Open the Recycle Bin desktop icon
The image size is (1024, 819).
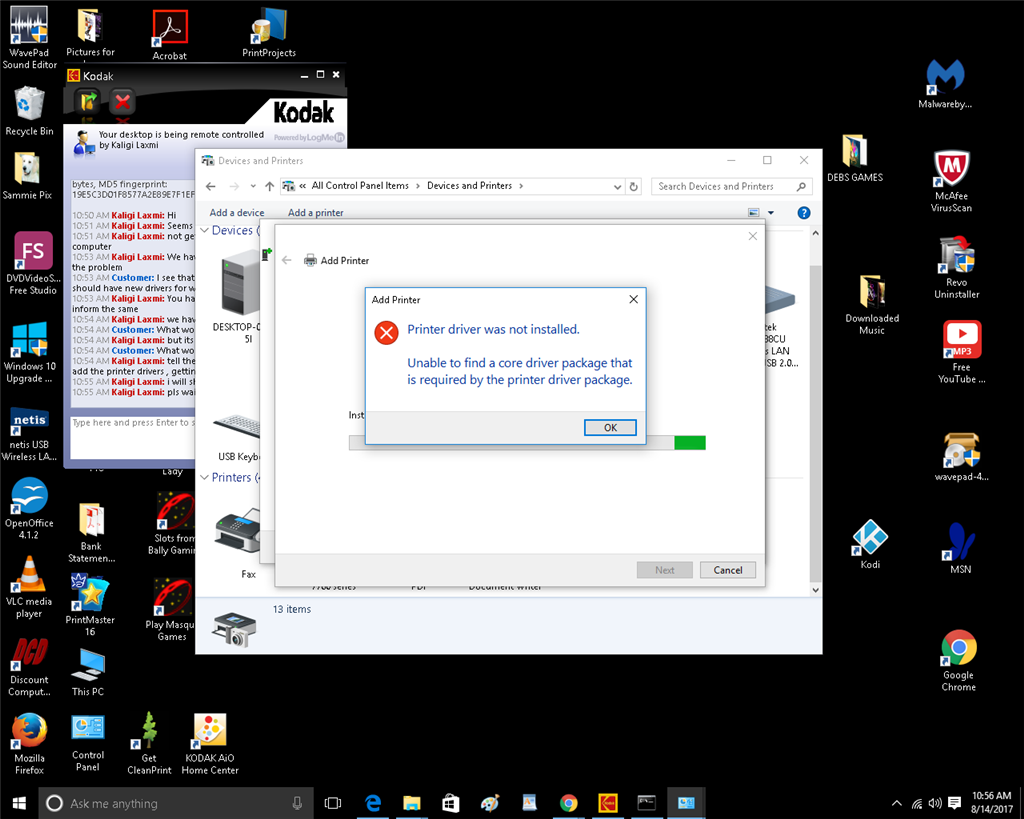pyautogui.click(x=29, y=112)
